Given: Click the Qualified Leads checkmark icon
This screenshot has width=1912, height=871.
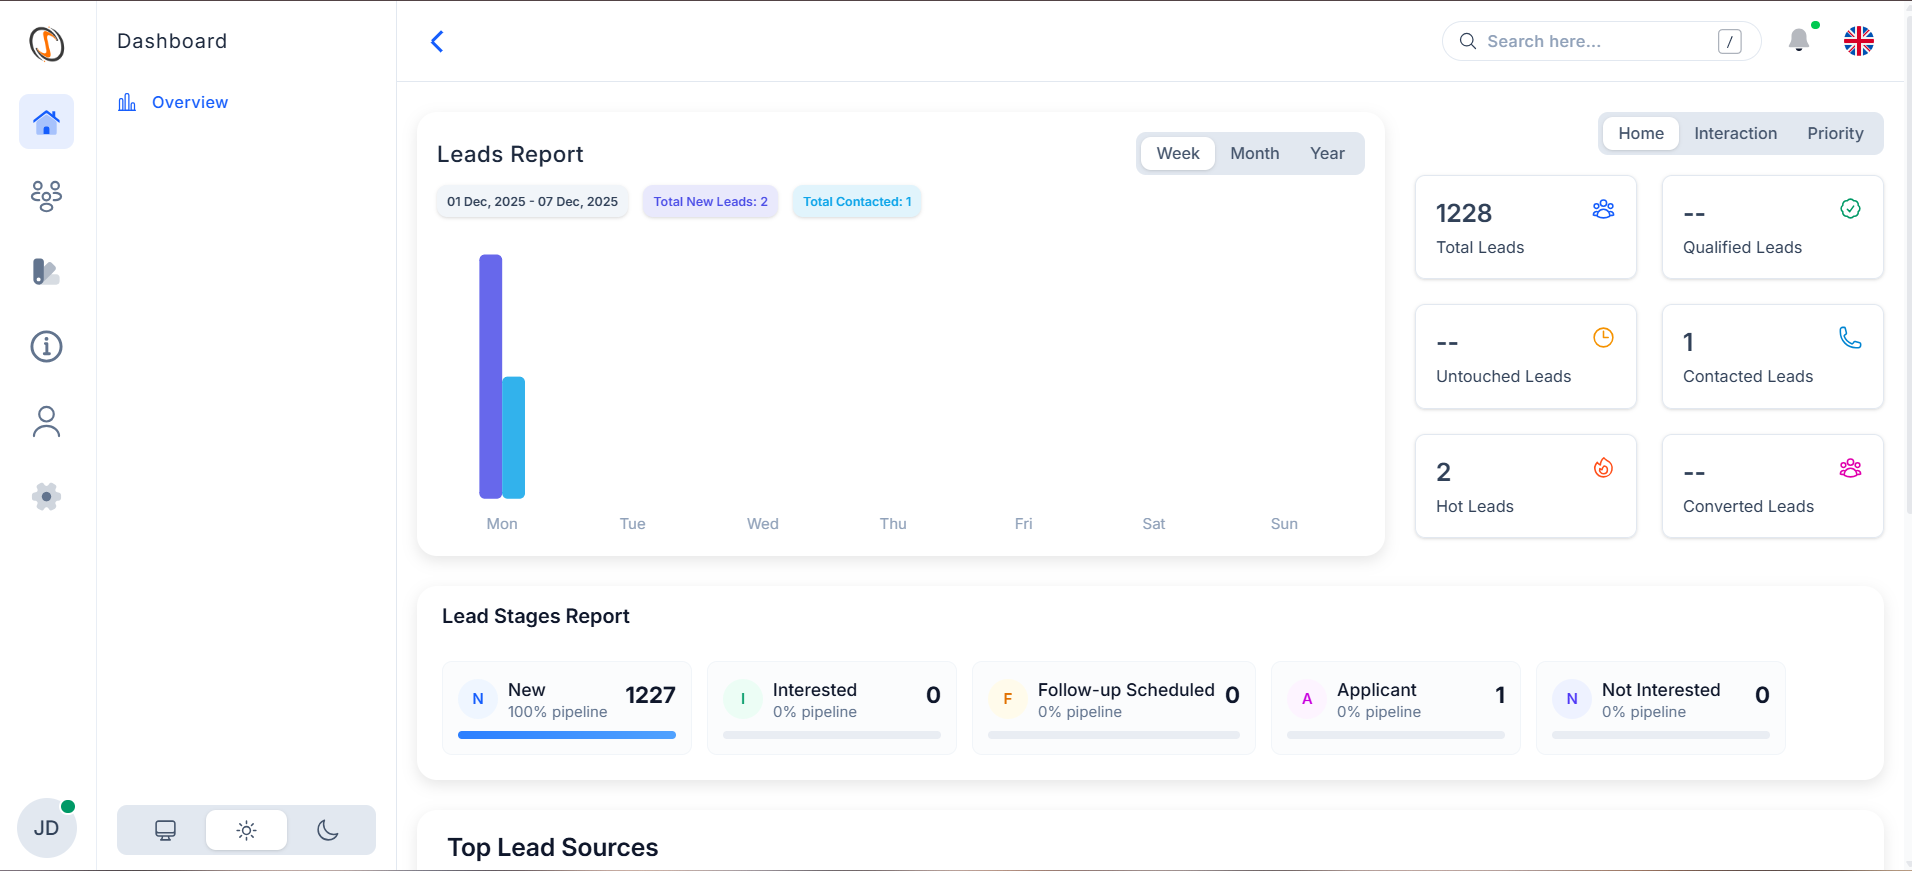Looking at the screenshot, I should coord(1850,208).
